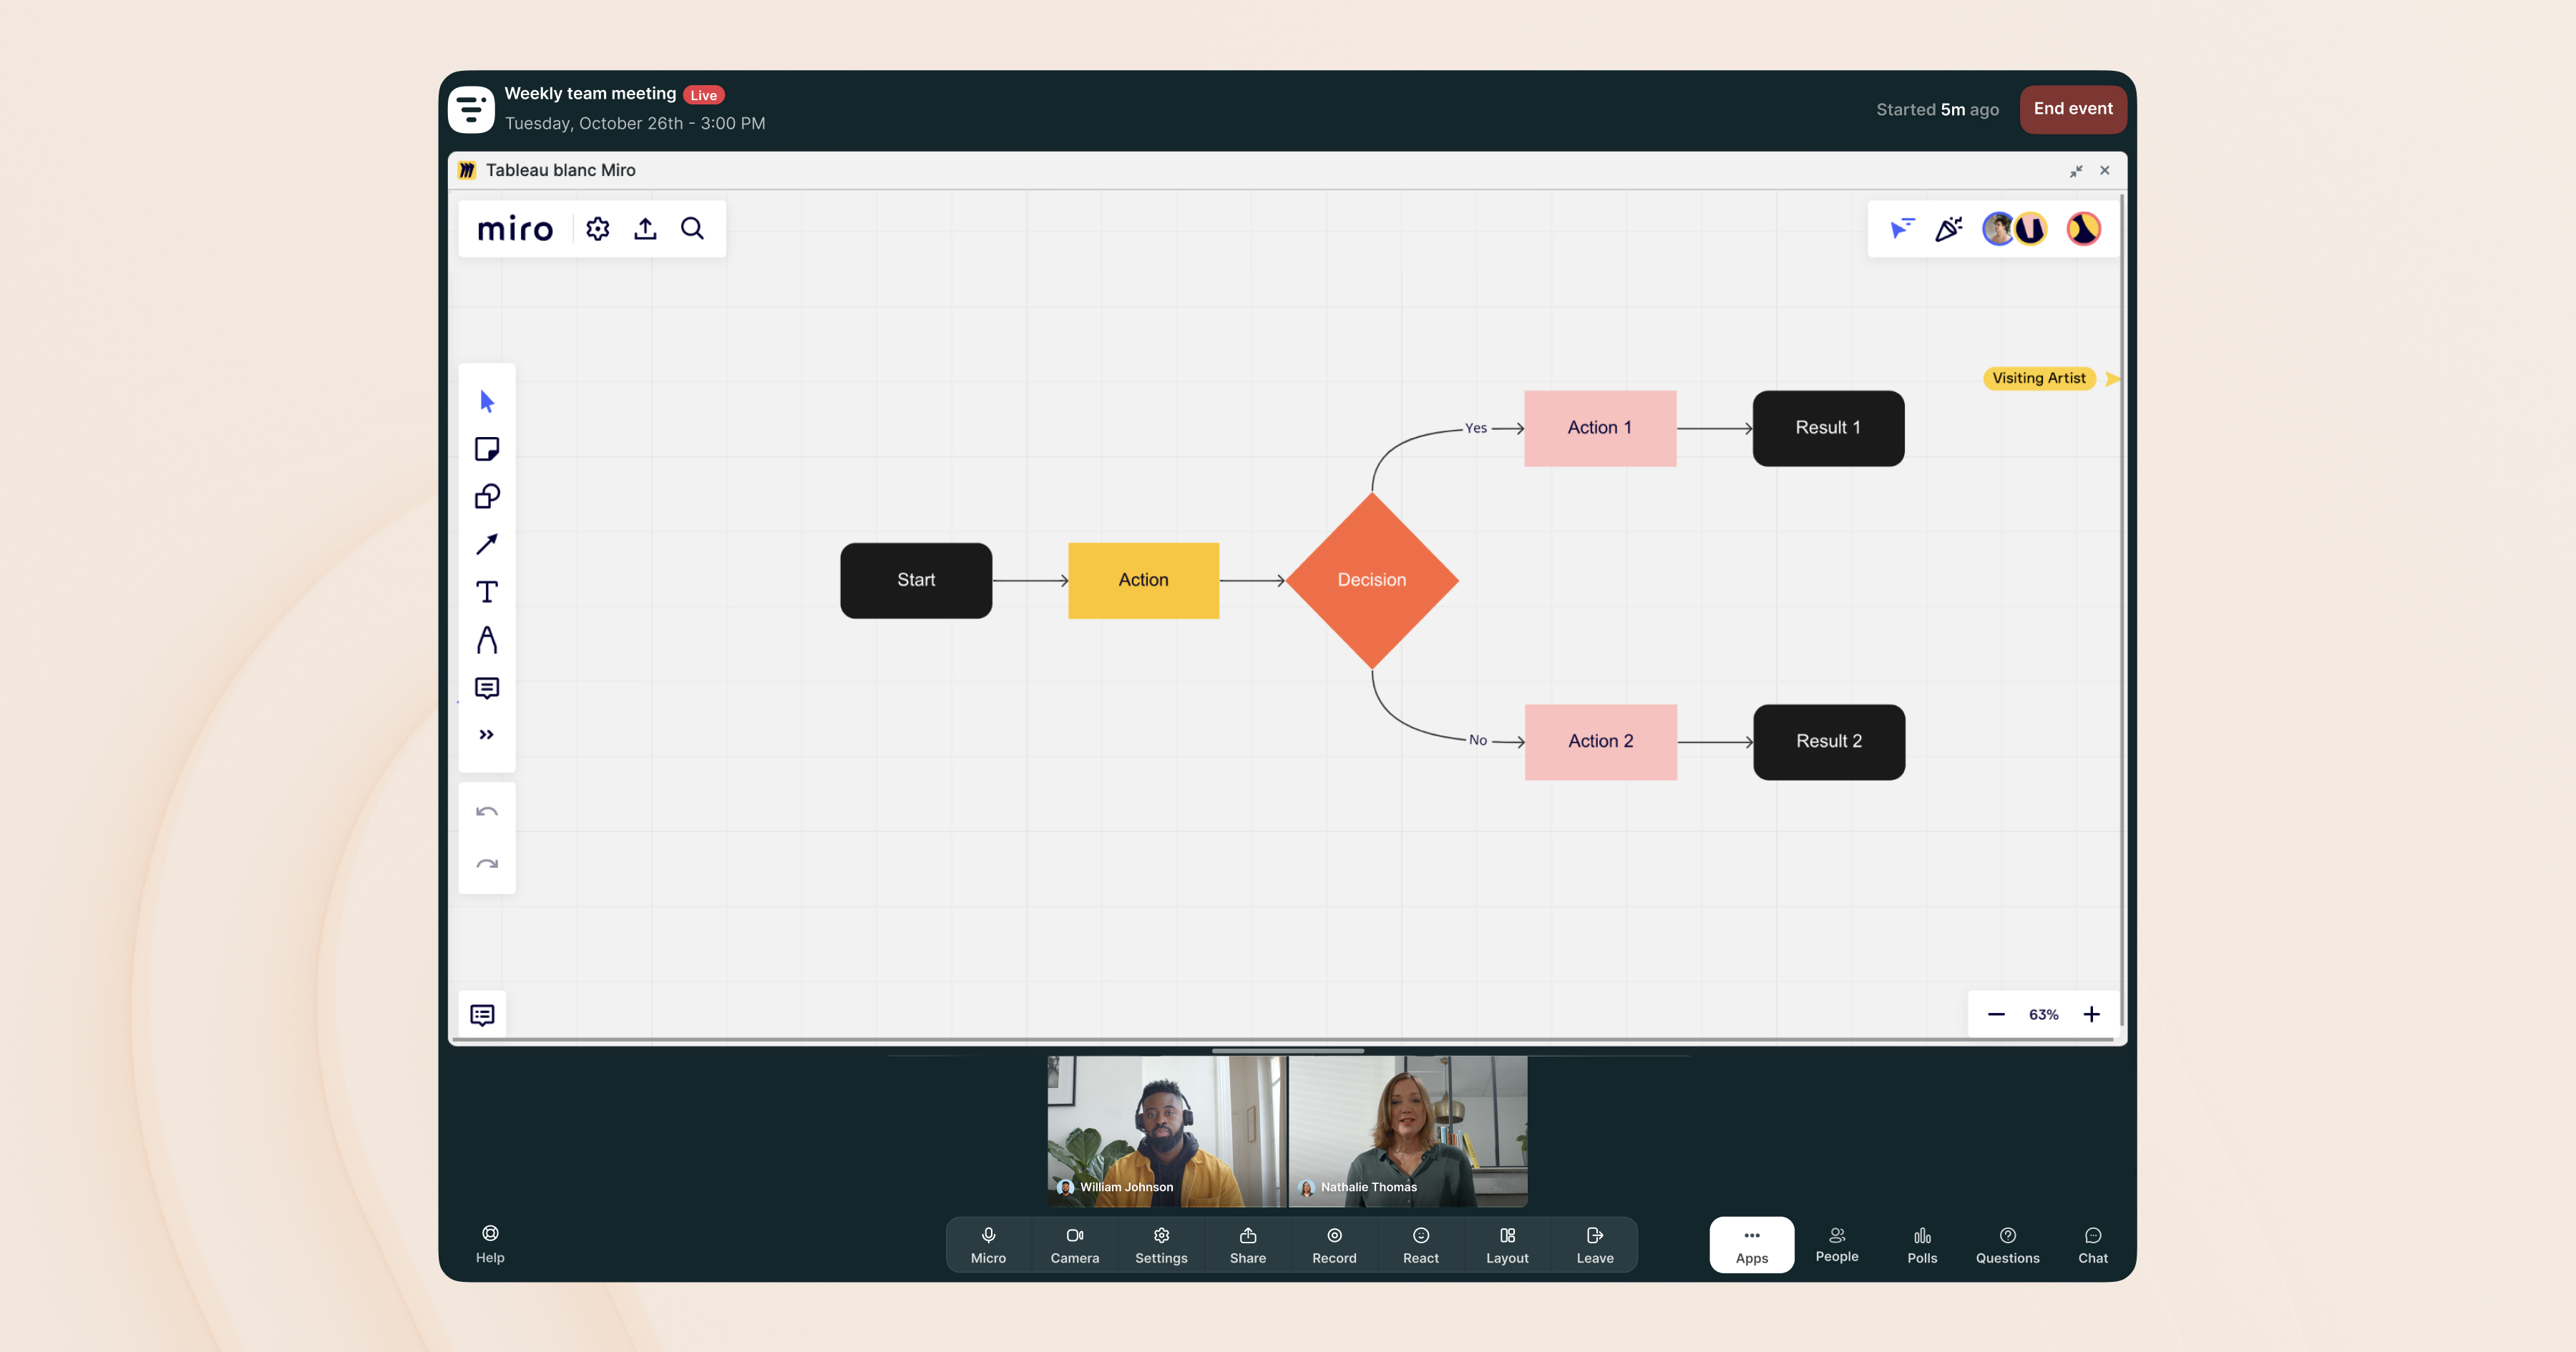Open the Apps menu
Viewport: 2576px width, 1352px height.
(1752, 1245)
